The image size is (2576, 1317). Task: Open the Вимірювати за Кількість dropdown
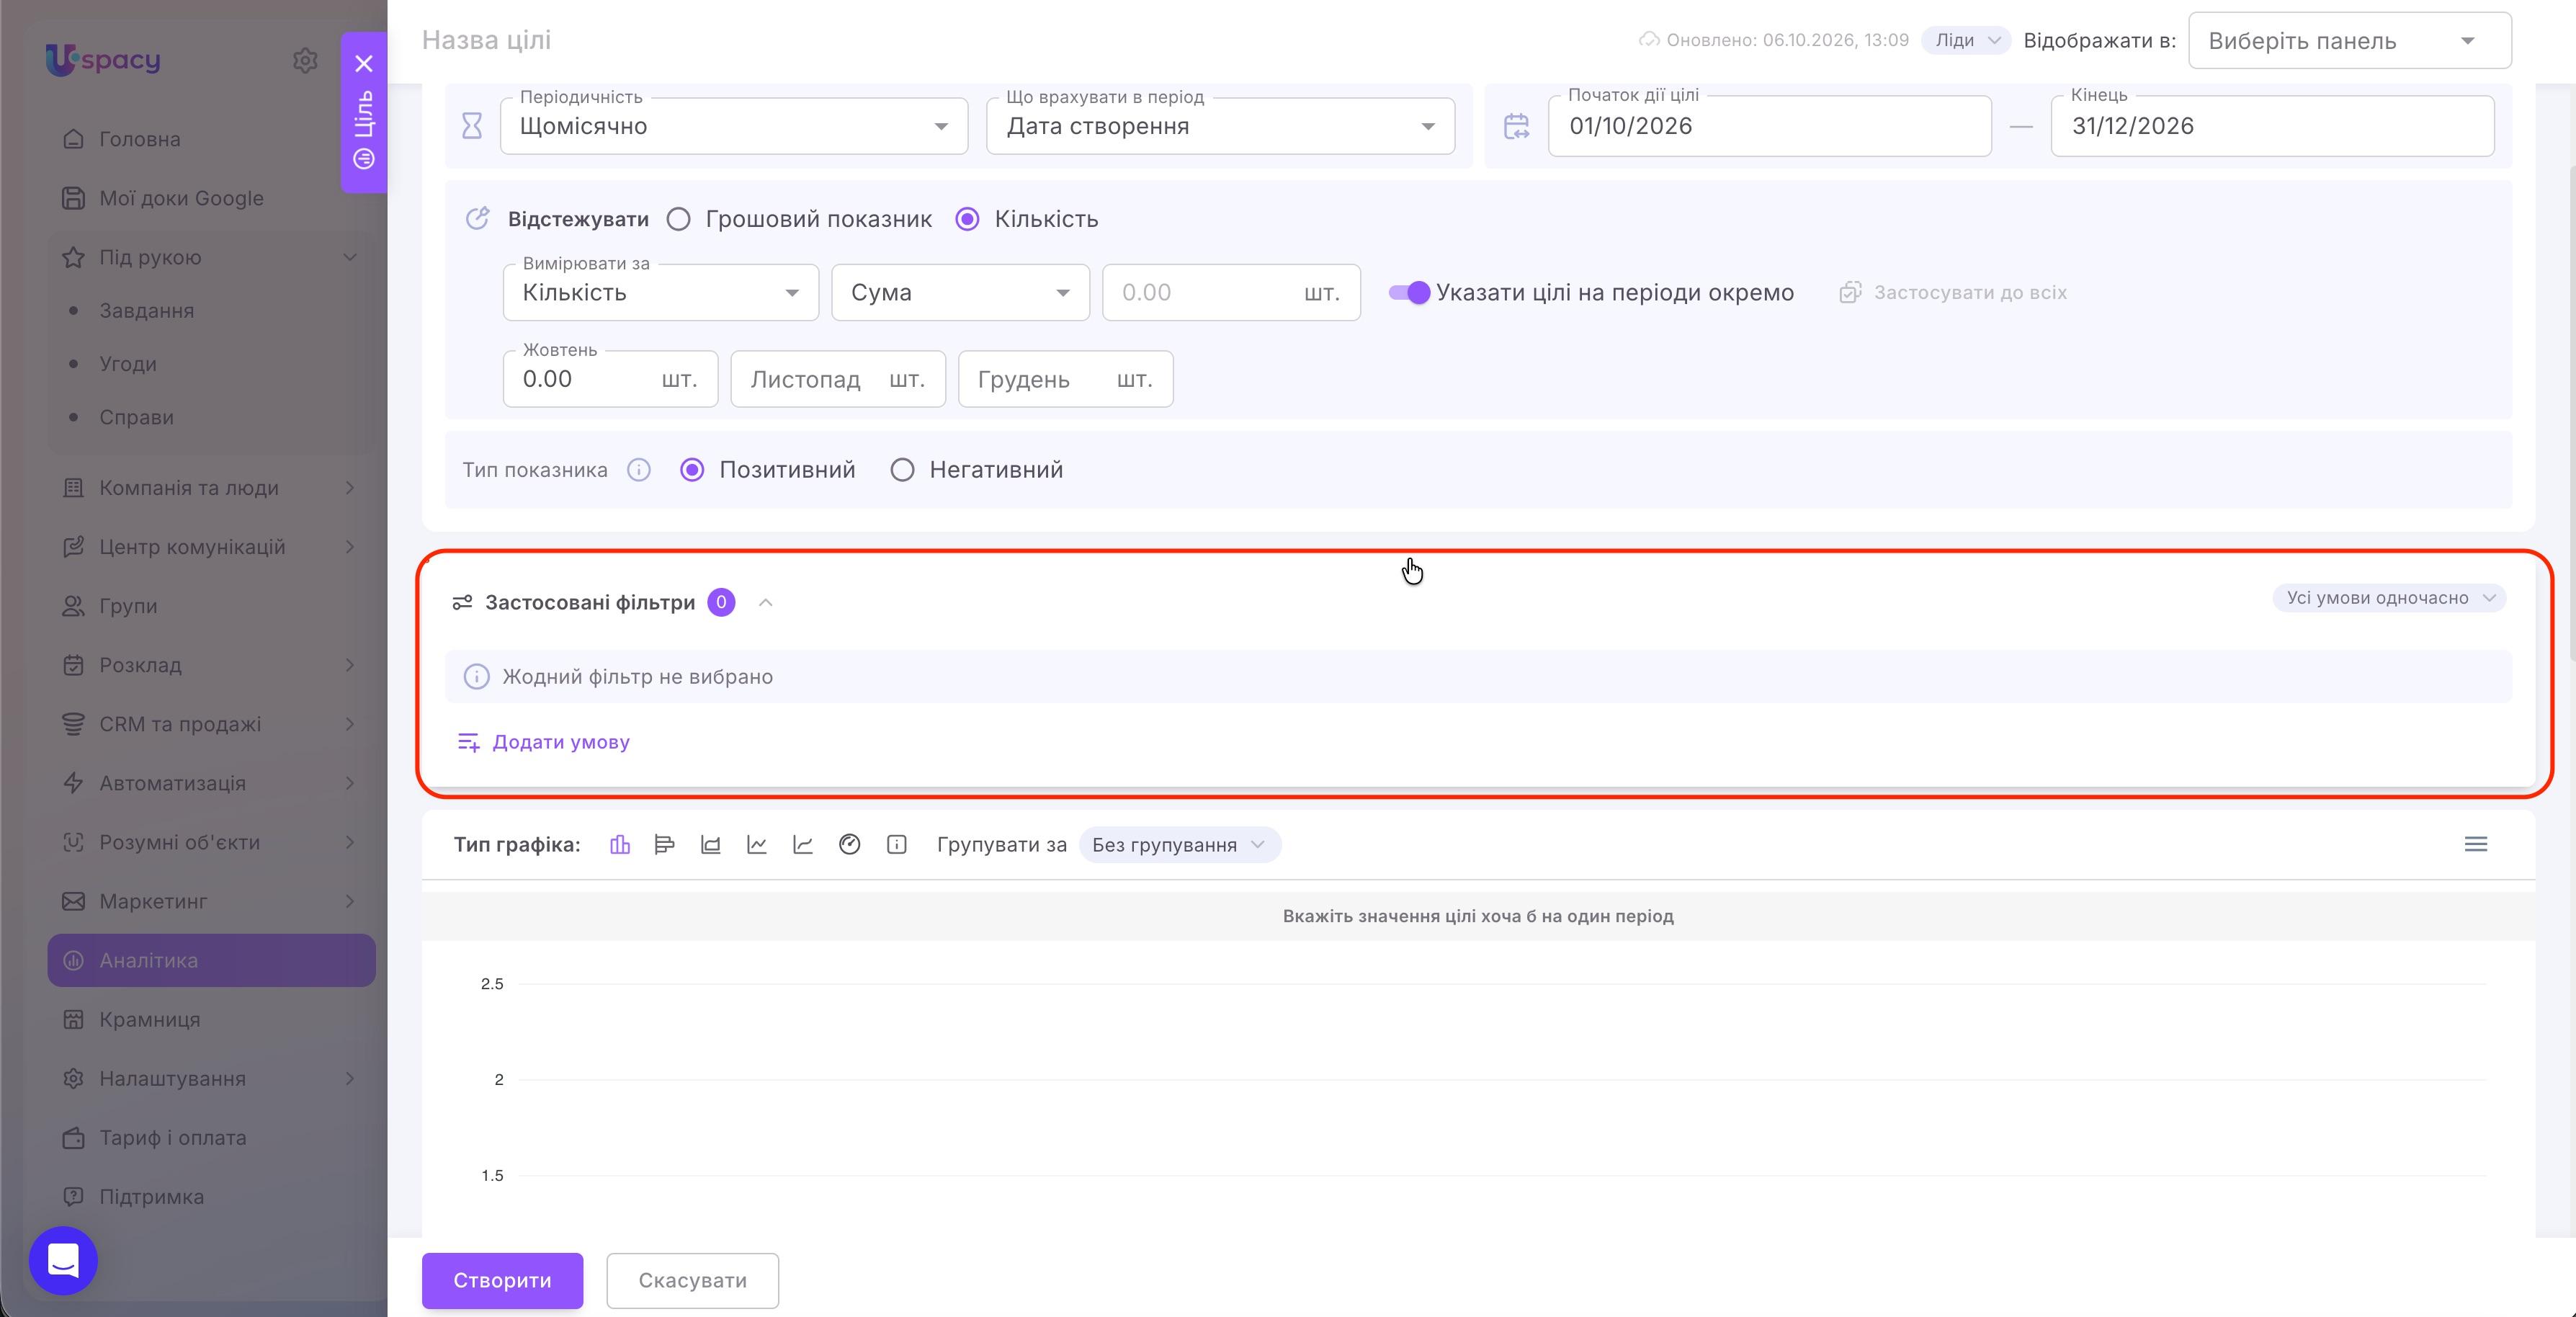click(x=661, y=292)
